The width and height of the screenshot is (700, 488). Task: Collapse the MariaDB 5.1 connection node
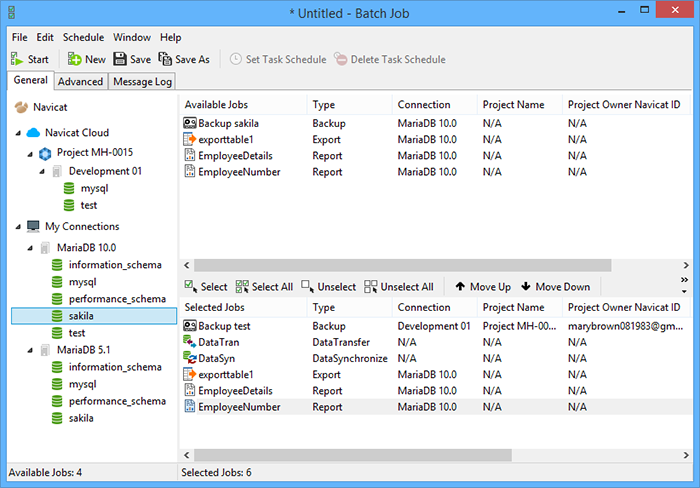click(30, 350)
